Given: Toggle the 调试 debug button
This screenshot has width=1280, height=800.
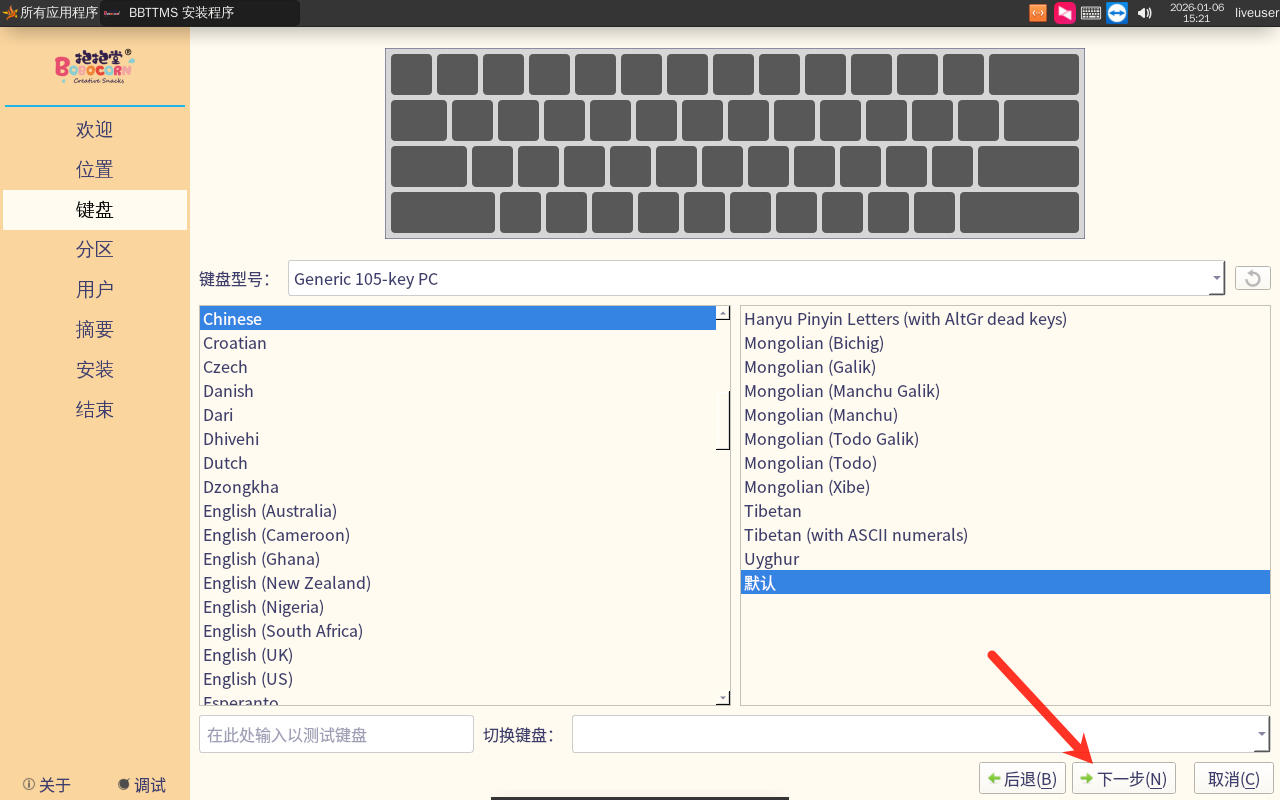Looking at the screenshot, I should pyautogui.click(x=141, y=785).
